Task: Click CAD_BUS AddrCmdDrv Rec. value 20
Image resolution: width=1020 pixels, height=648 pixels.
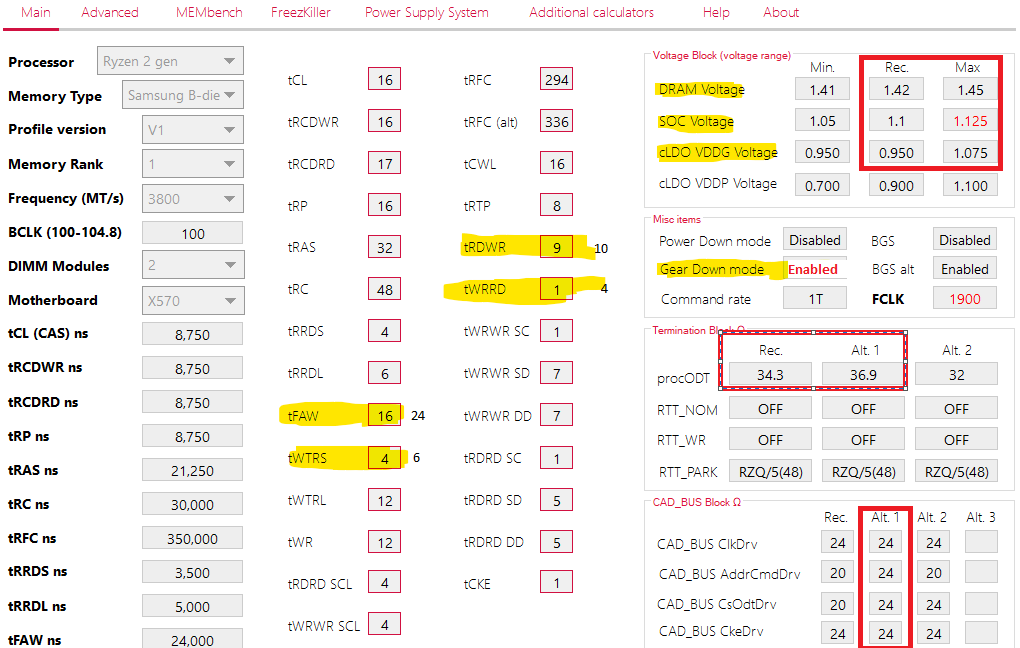Action: click(838, 573)
